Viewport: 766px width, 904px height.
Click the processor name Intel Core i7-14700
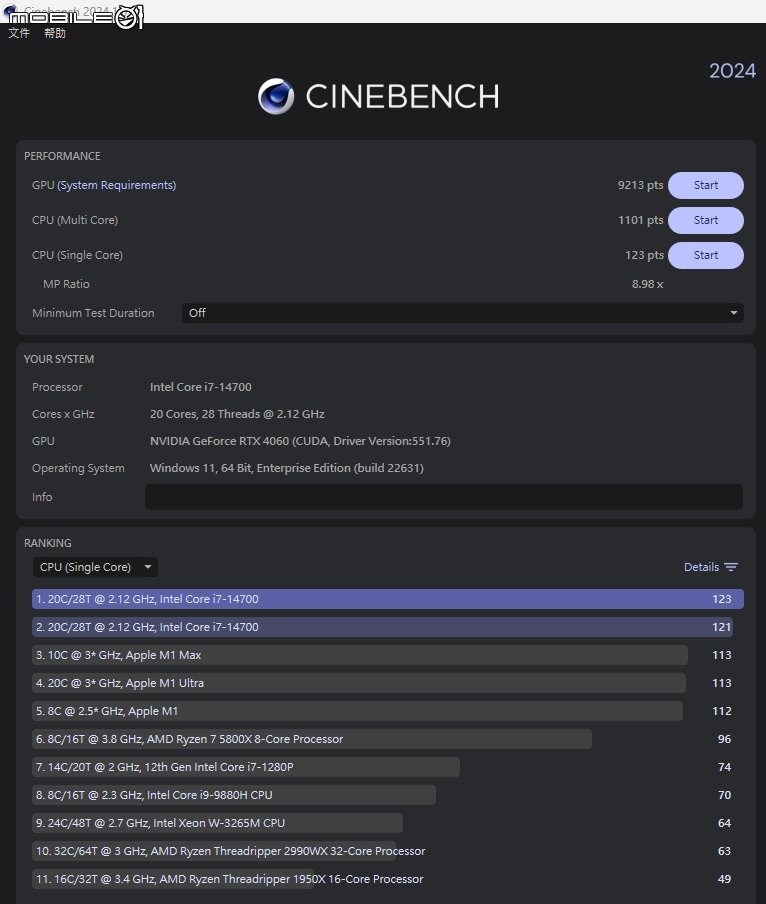pos(201,387)
